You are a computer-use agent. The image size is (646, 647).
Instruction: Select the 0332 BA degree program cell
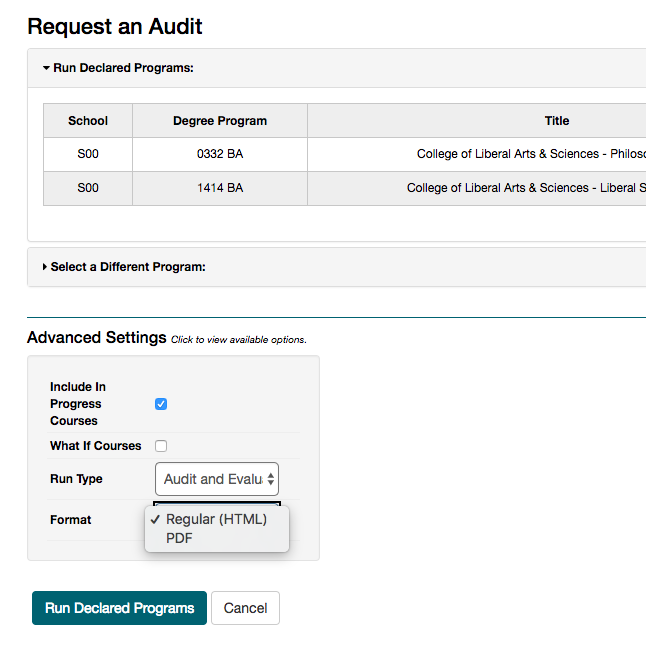220,154
